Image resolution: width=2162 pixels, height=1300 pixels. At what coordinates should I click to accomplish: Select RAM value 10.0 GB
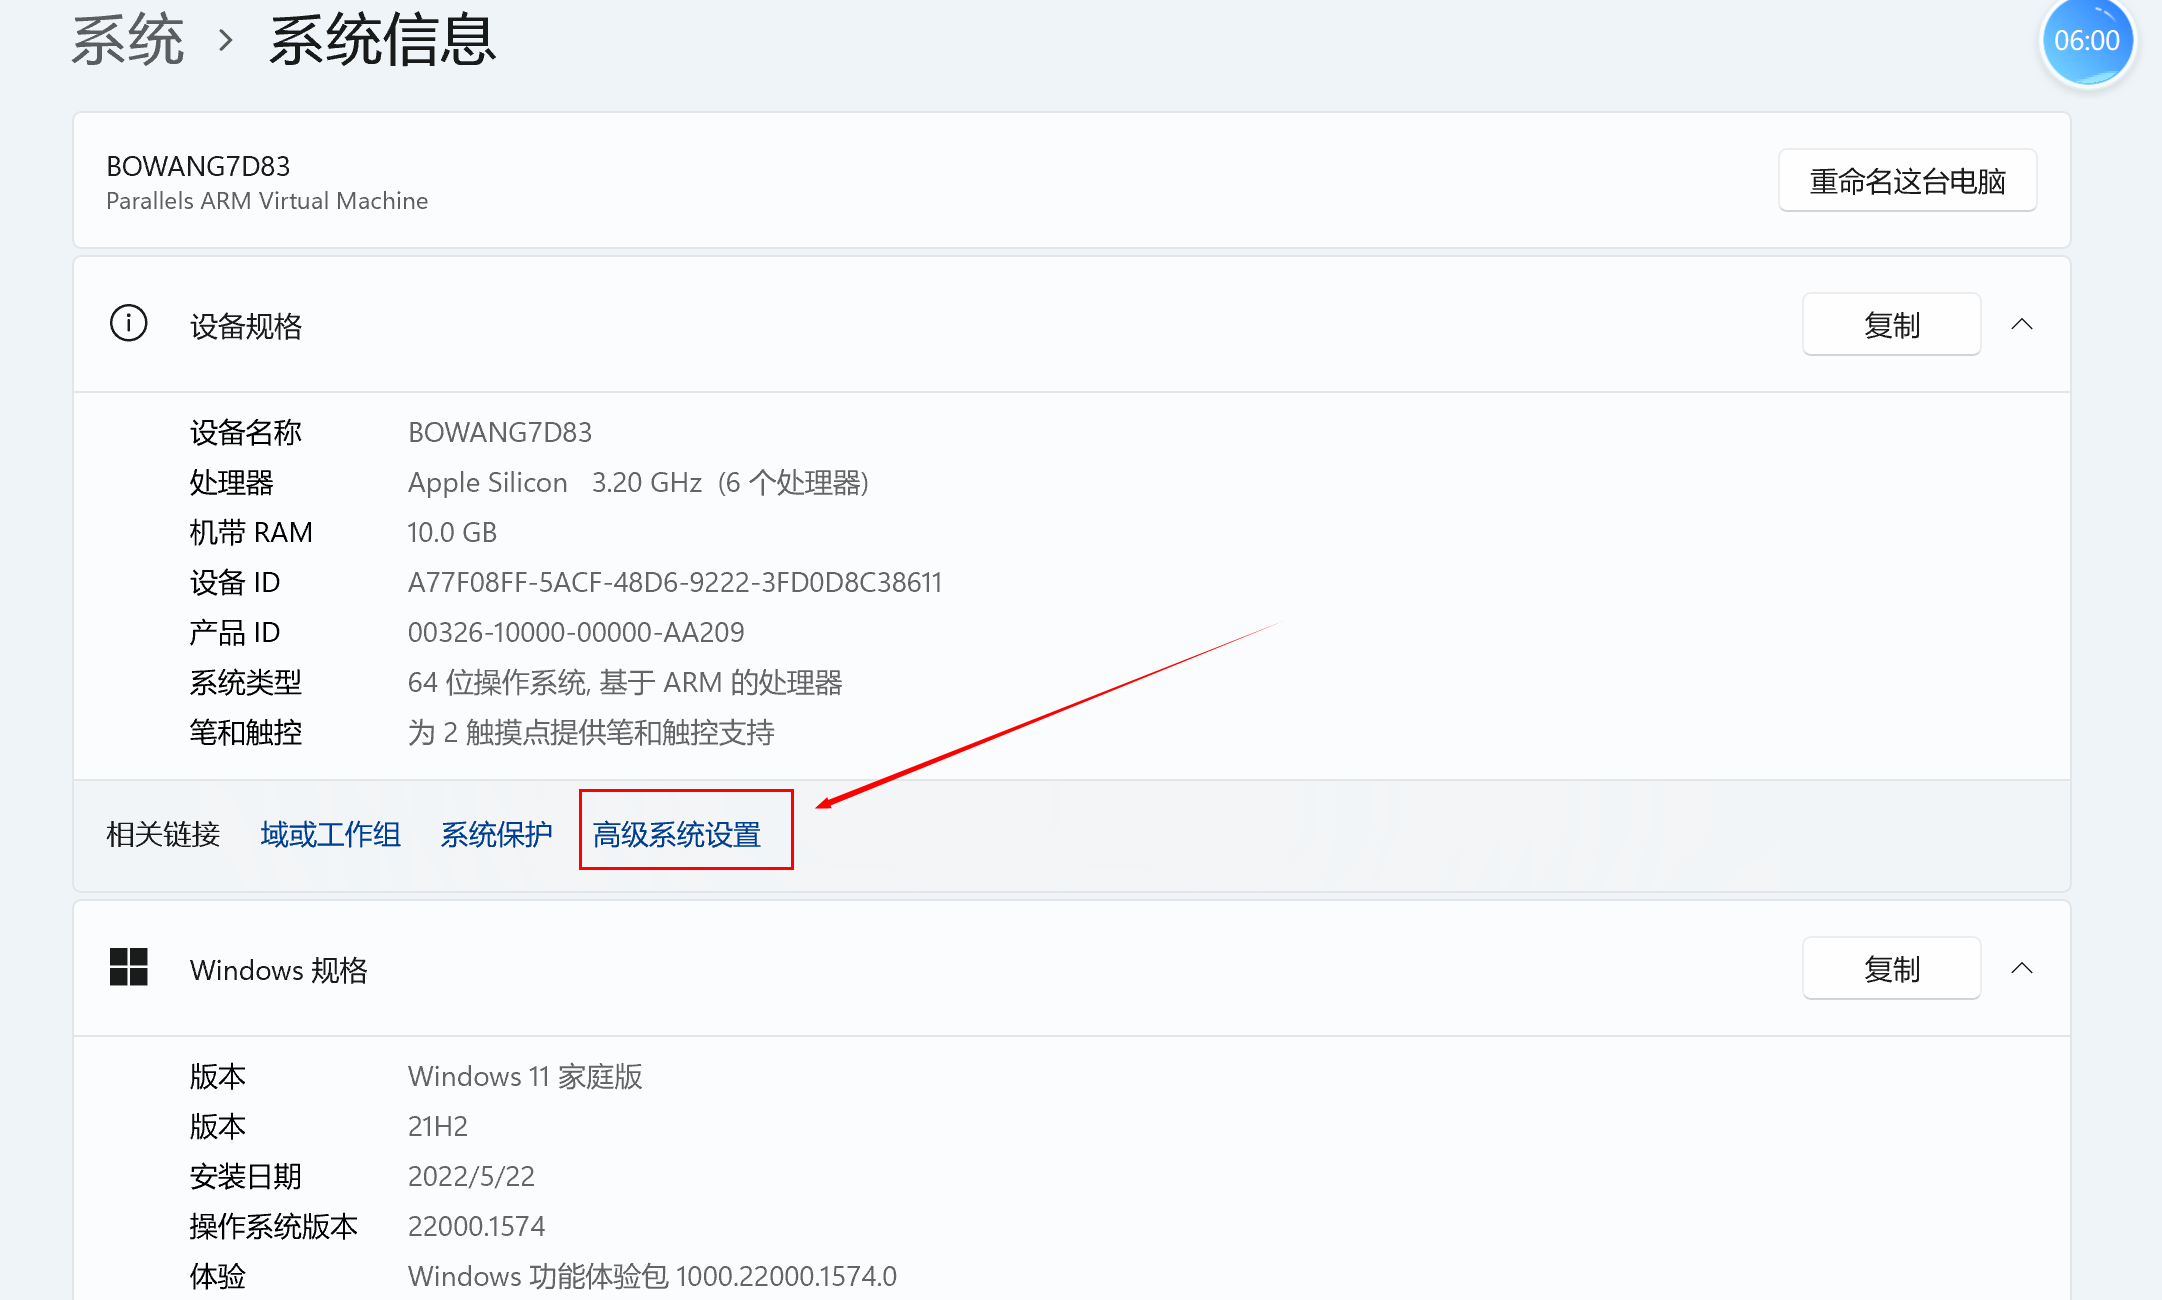[452, 532]
